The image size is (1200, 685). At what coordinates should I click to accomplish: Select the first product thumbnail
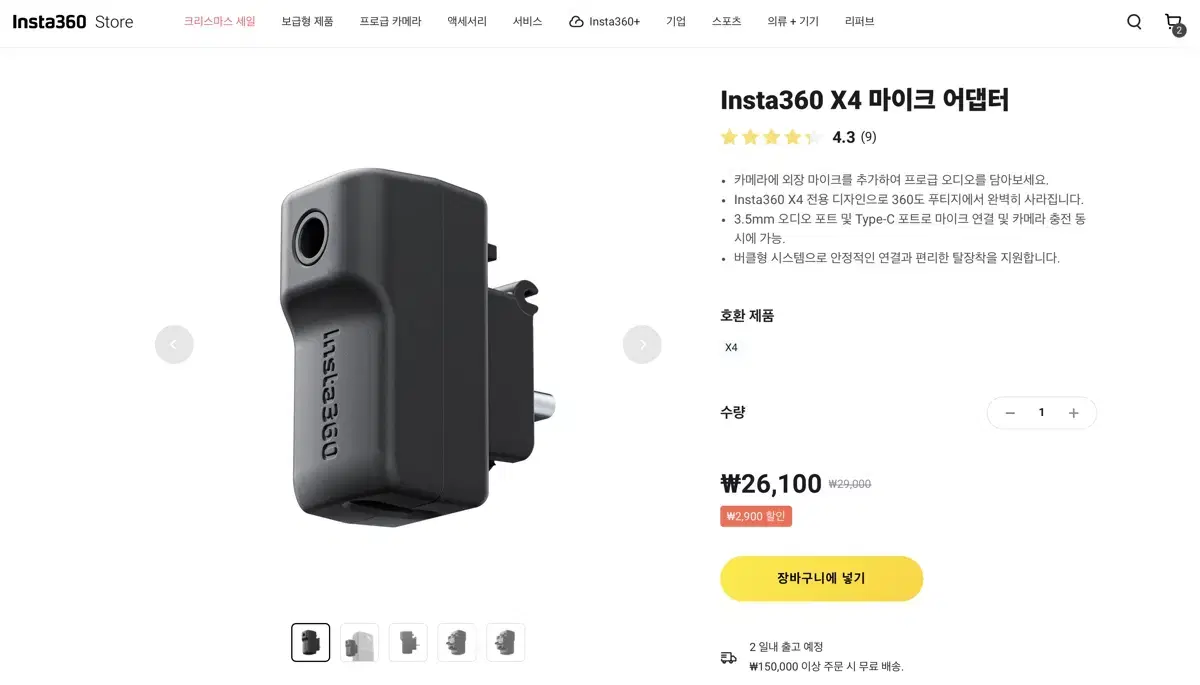(311, 642)
